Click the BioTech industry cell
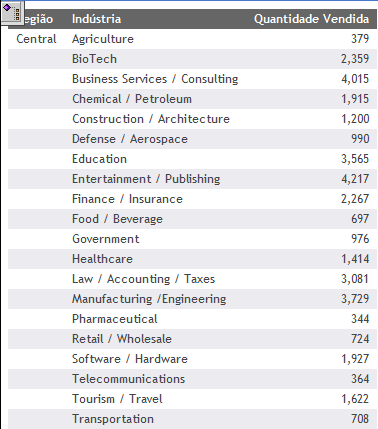Screen dimensions: 378x429 (94, 59)
